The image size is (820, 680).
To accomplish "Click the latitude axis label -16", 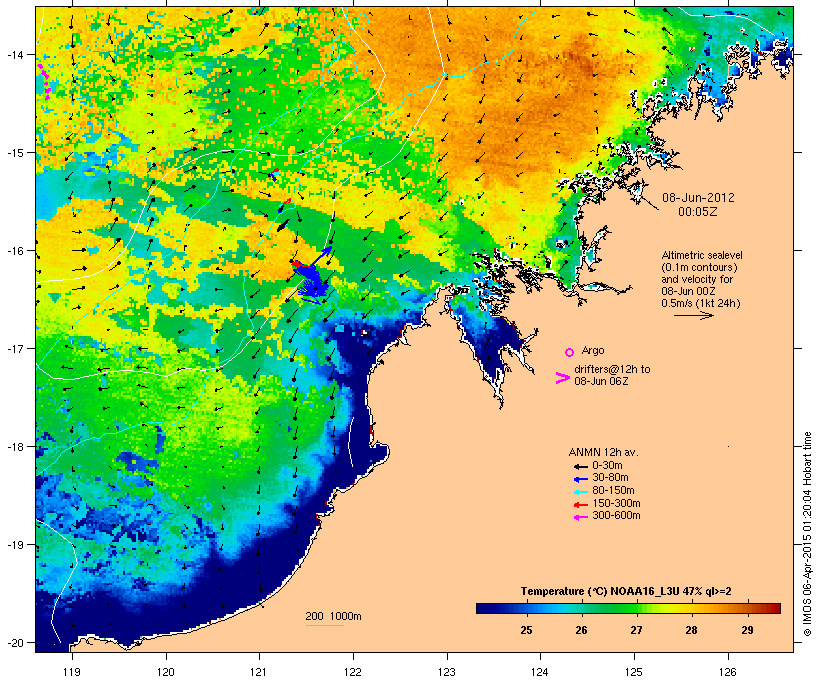I will (x=14, y=251).
